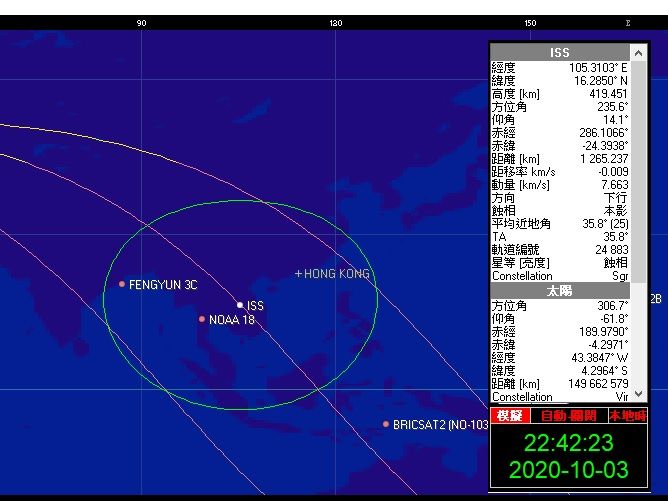Click the 120 longitude label on ruler
This screenshot has width=668, height=501.
pyautogui.click(x=336, y=23)
